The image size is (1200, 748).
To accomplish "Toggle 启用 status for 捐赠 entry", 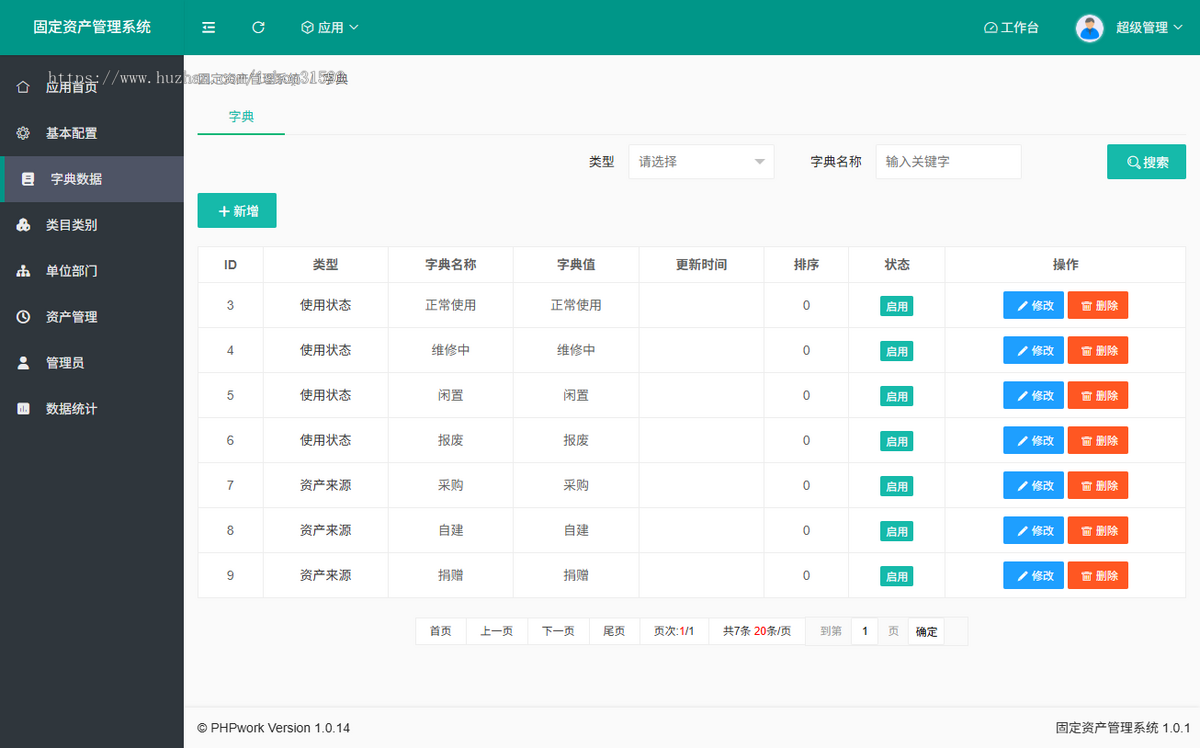I will 896,575.
